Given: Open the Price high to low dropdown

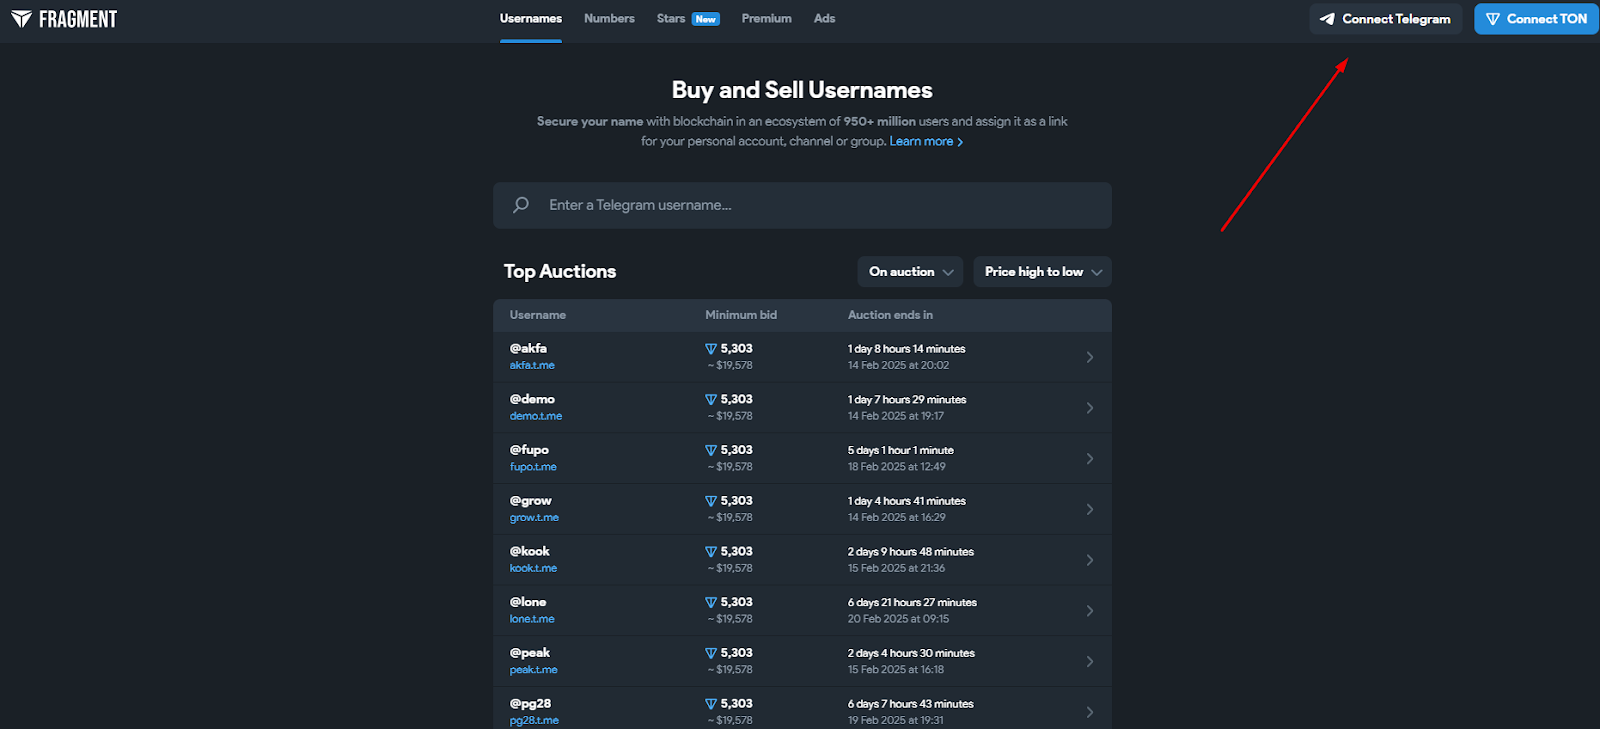Looking at the screenshot, I should pyautogui.click(x=1042, y=272).
